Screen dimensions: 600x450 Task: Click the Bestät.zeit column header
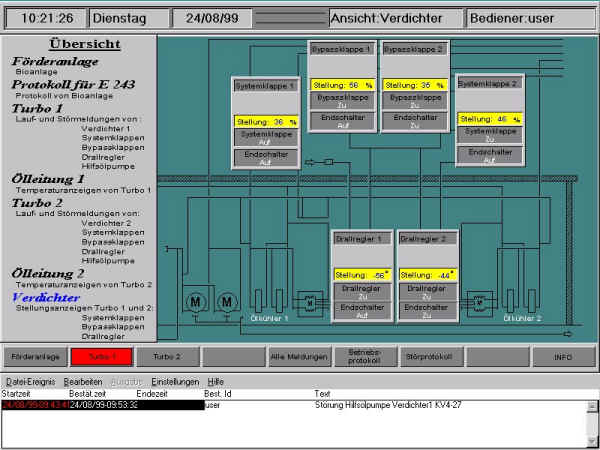(x=87, y=394)
